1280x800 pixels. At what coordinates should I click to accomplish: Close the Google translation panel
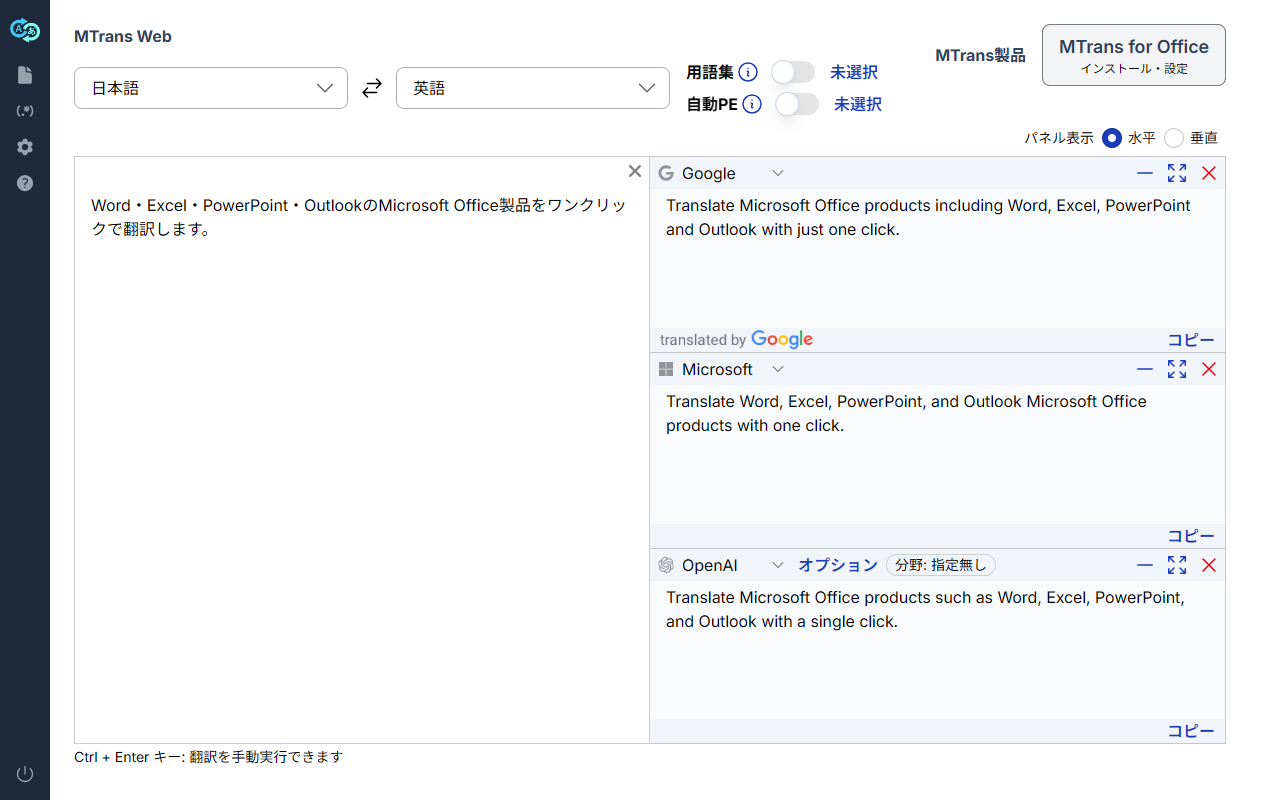coord(1209,173)
